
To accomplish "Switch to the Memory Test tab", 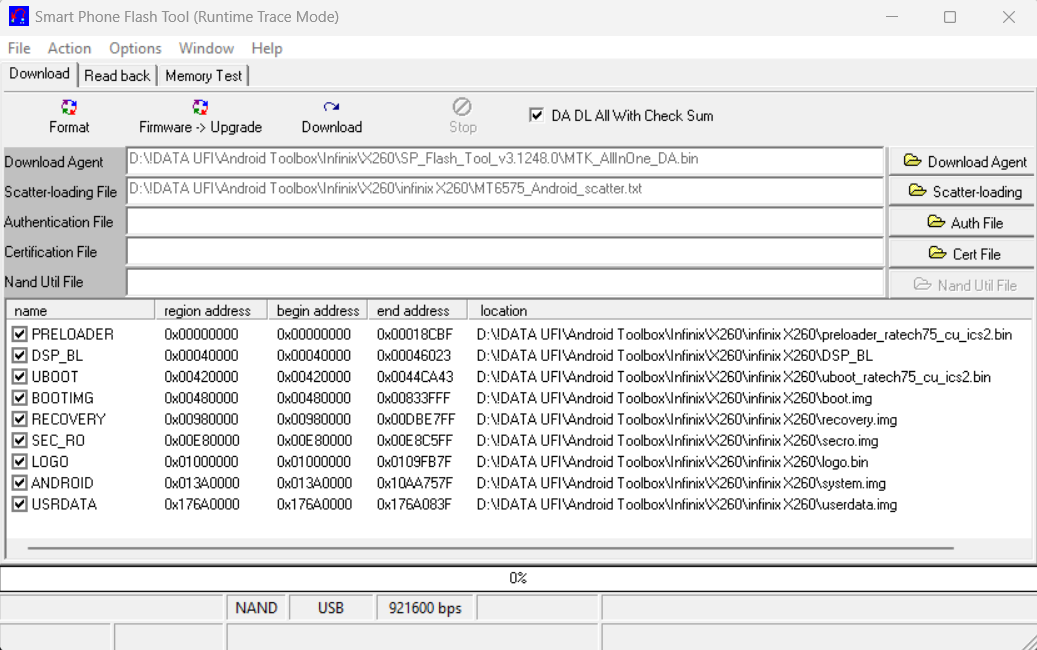I will pyautogui.click(x=203, y=76).
